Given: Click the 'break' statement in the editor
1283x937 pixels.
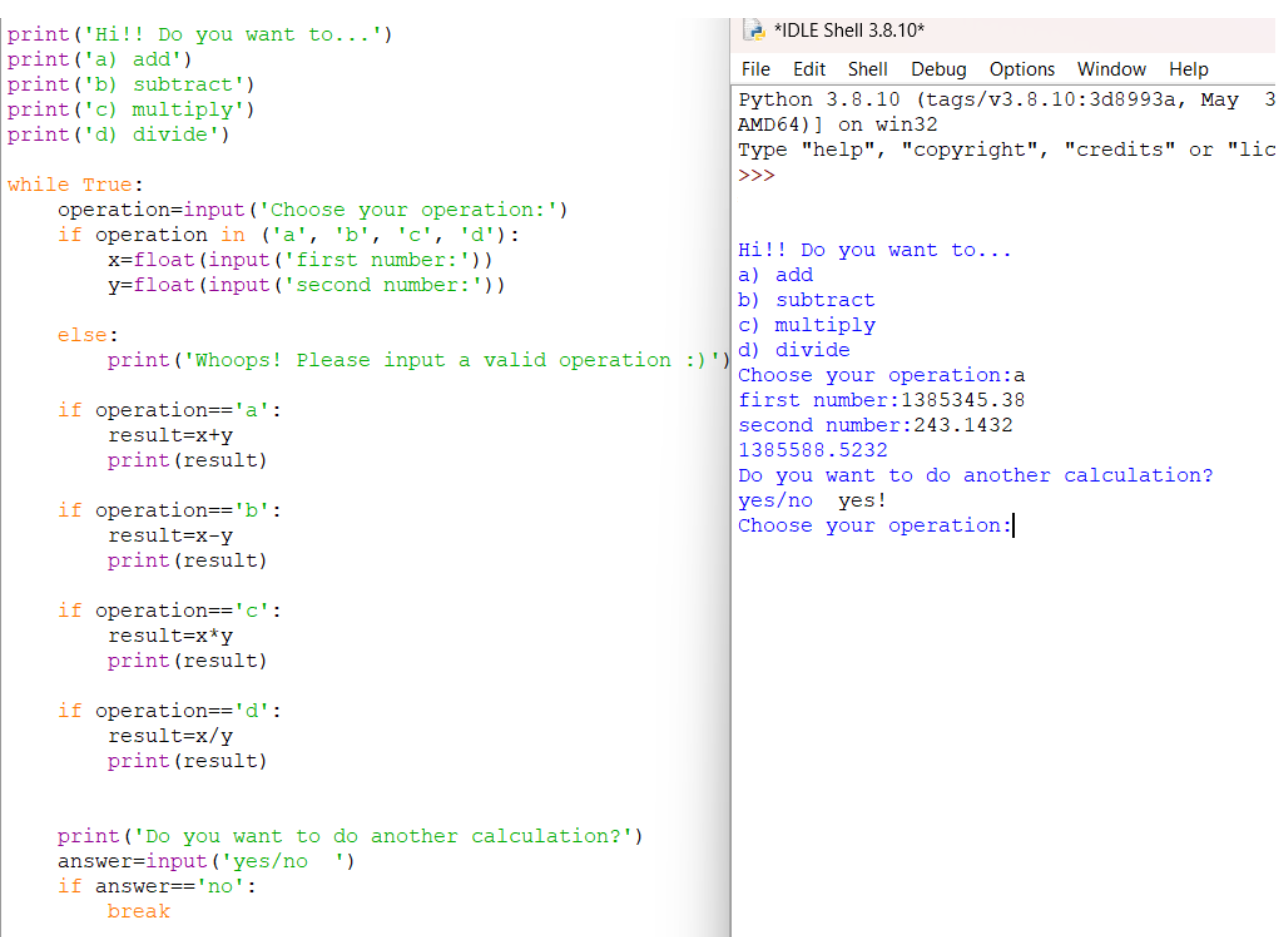Looking at the screenshot, I should pos(138,911).
